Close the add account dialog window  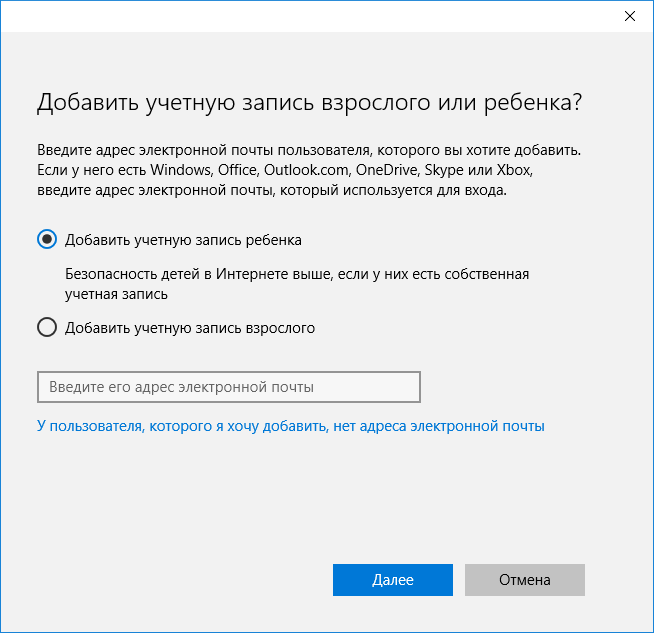(629, 16)
